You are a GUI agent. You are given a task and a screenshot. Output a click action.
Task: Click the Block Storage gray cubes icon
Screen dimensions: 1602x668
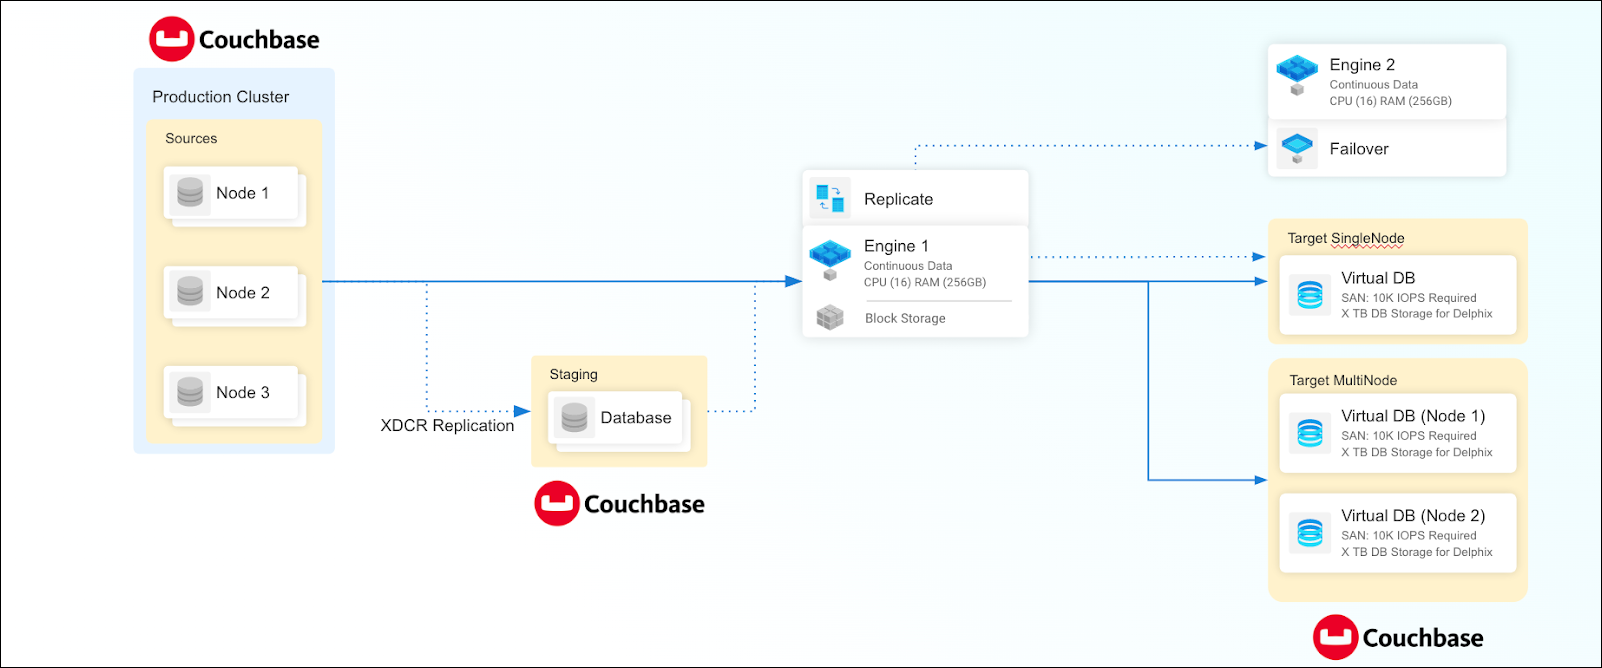pos(830,318)
